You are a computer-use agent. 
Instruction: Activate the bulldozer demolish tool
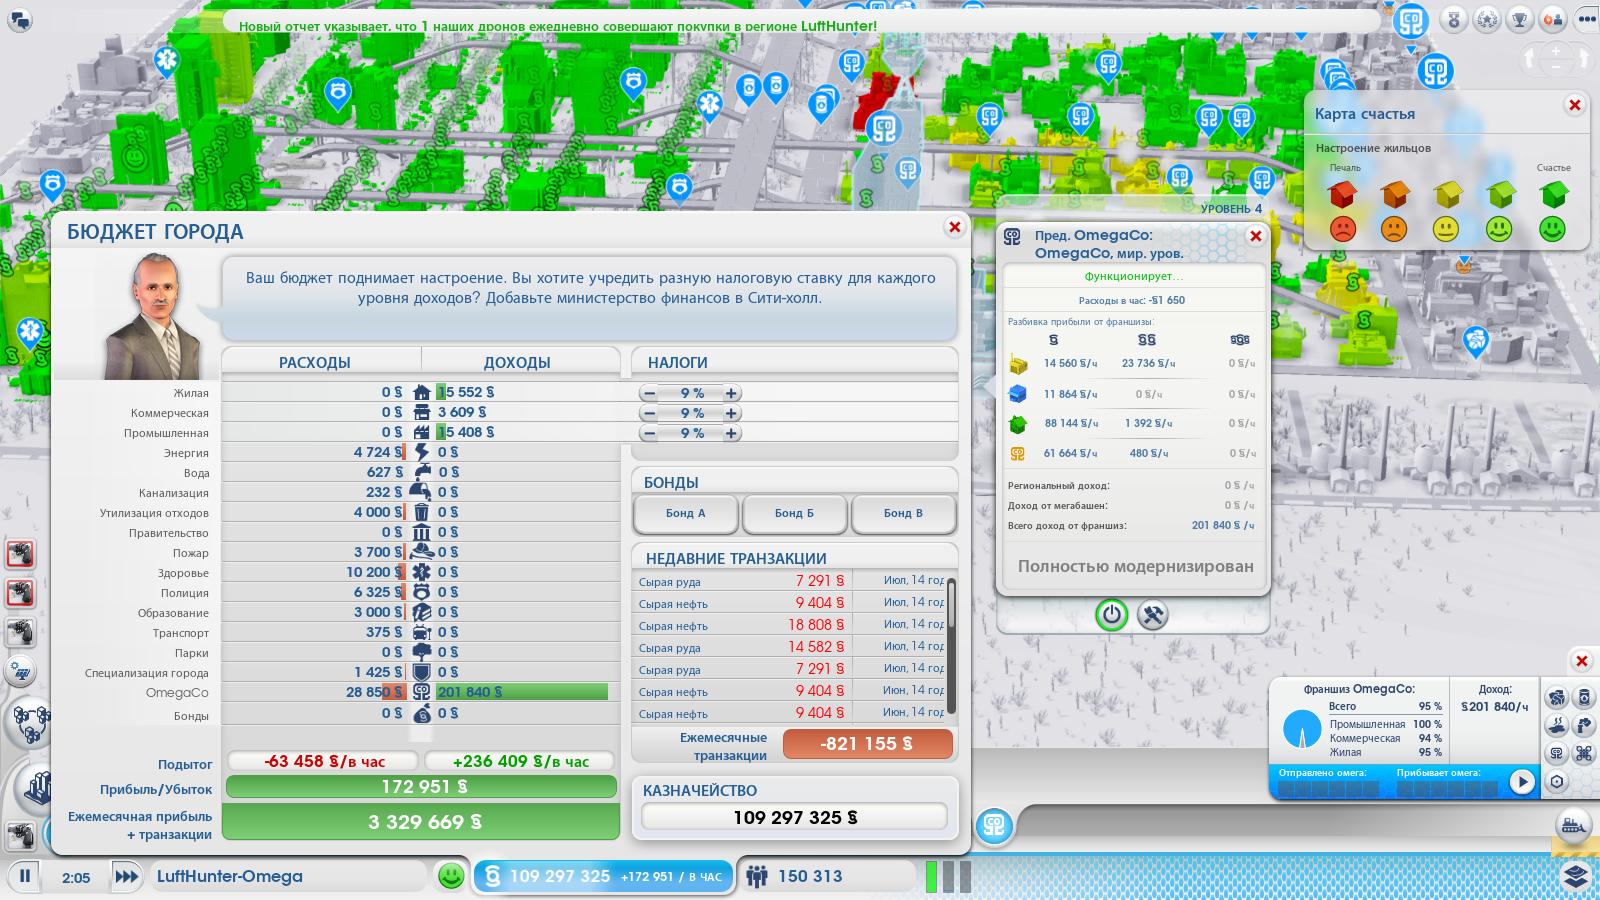point(1574,826)
